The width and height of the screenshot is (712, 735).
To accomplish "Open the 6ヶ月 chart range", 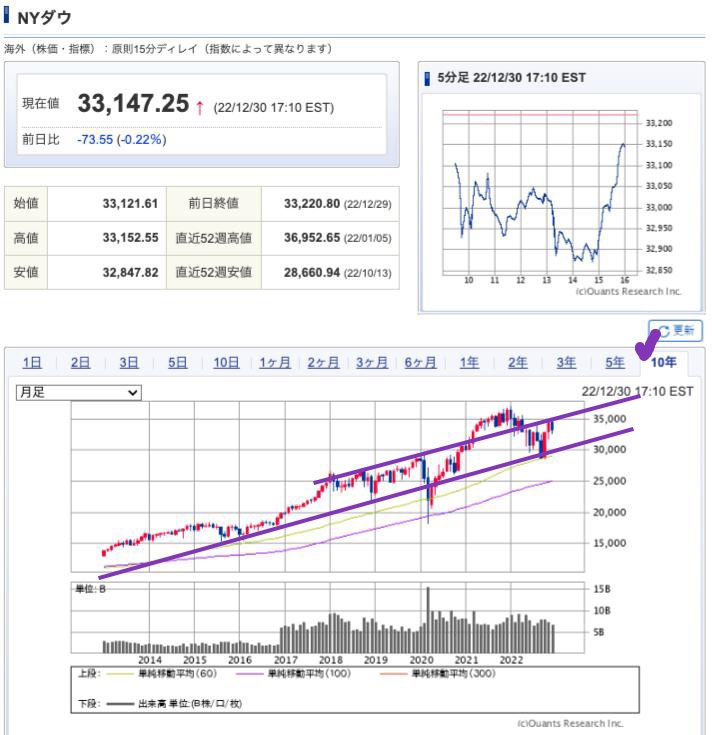I will (420, 362).
